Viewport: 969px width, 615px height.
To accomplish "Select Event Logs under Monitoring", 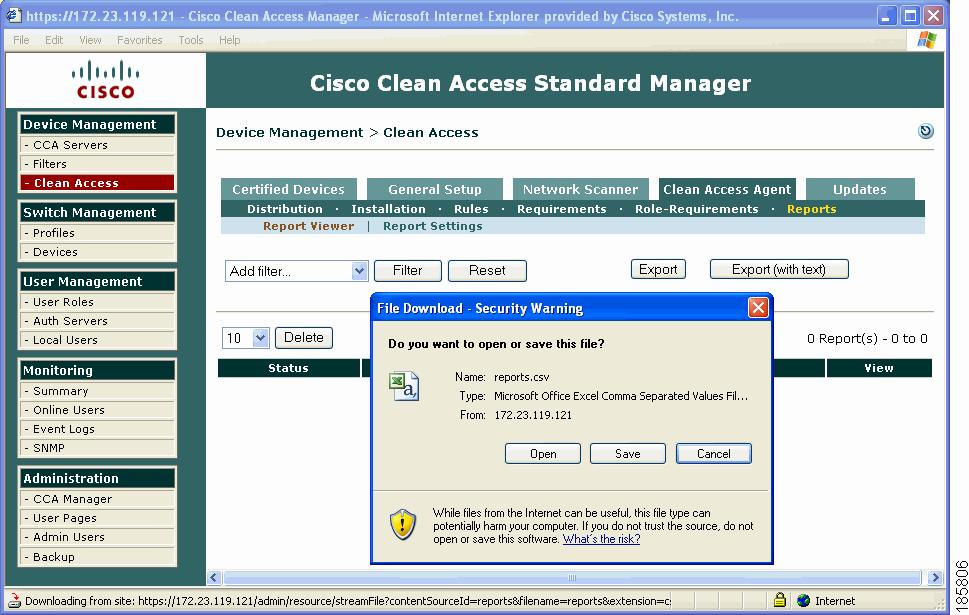I will 66,429.
